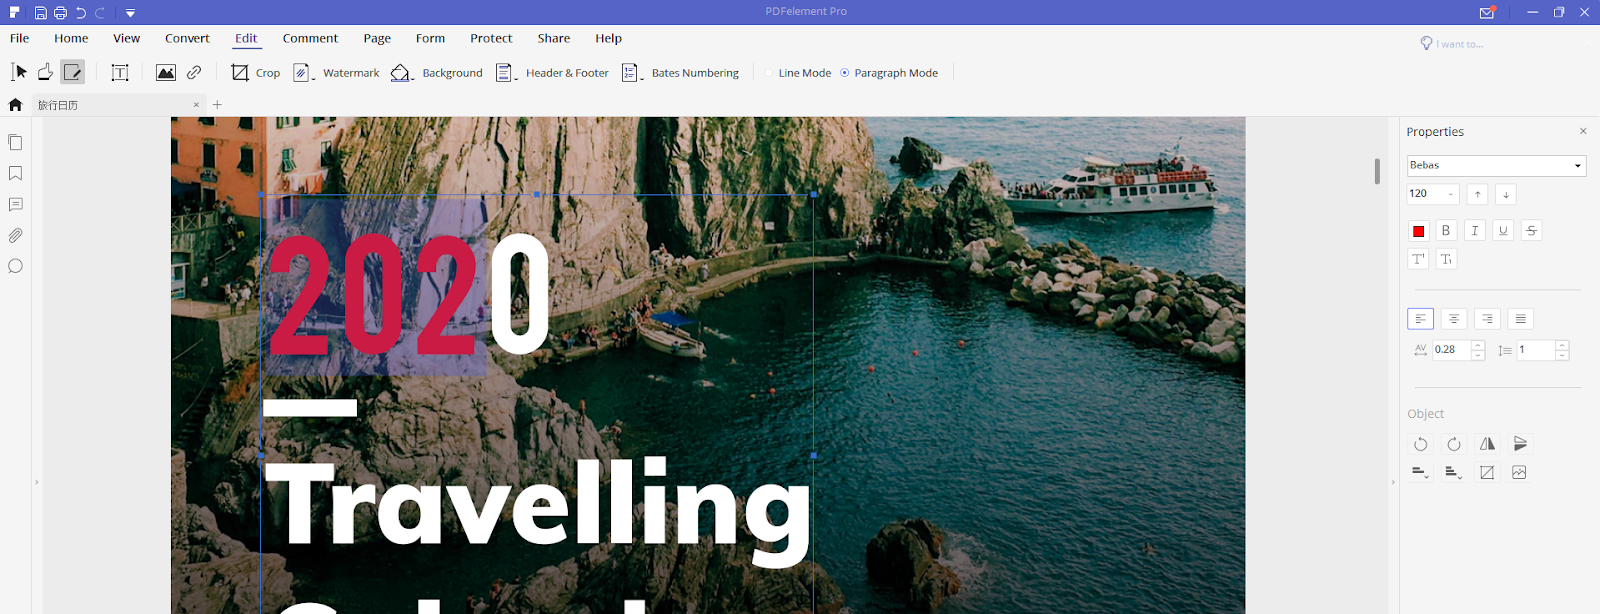
Task: Rotate object counterclockwise
Action: pos(1420,444)
